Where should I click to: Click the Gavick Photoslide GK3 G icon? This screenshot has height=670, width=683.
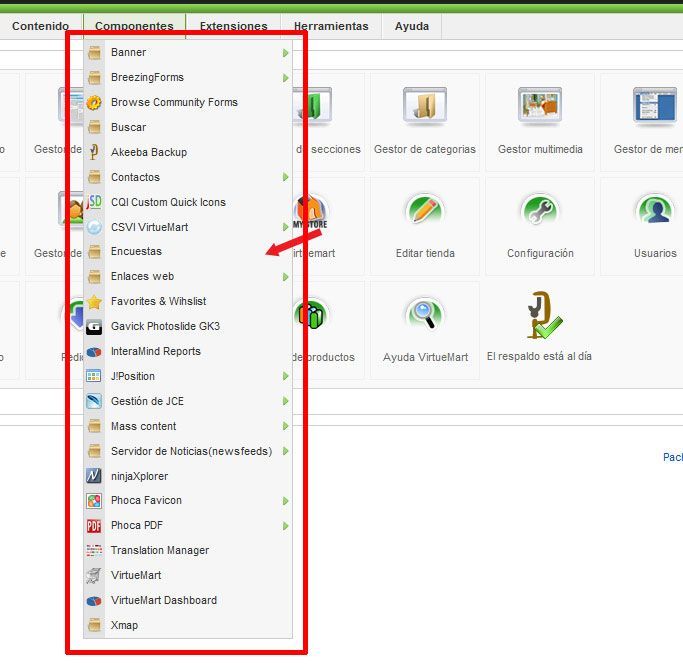94,327
